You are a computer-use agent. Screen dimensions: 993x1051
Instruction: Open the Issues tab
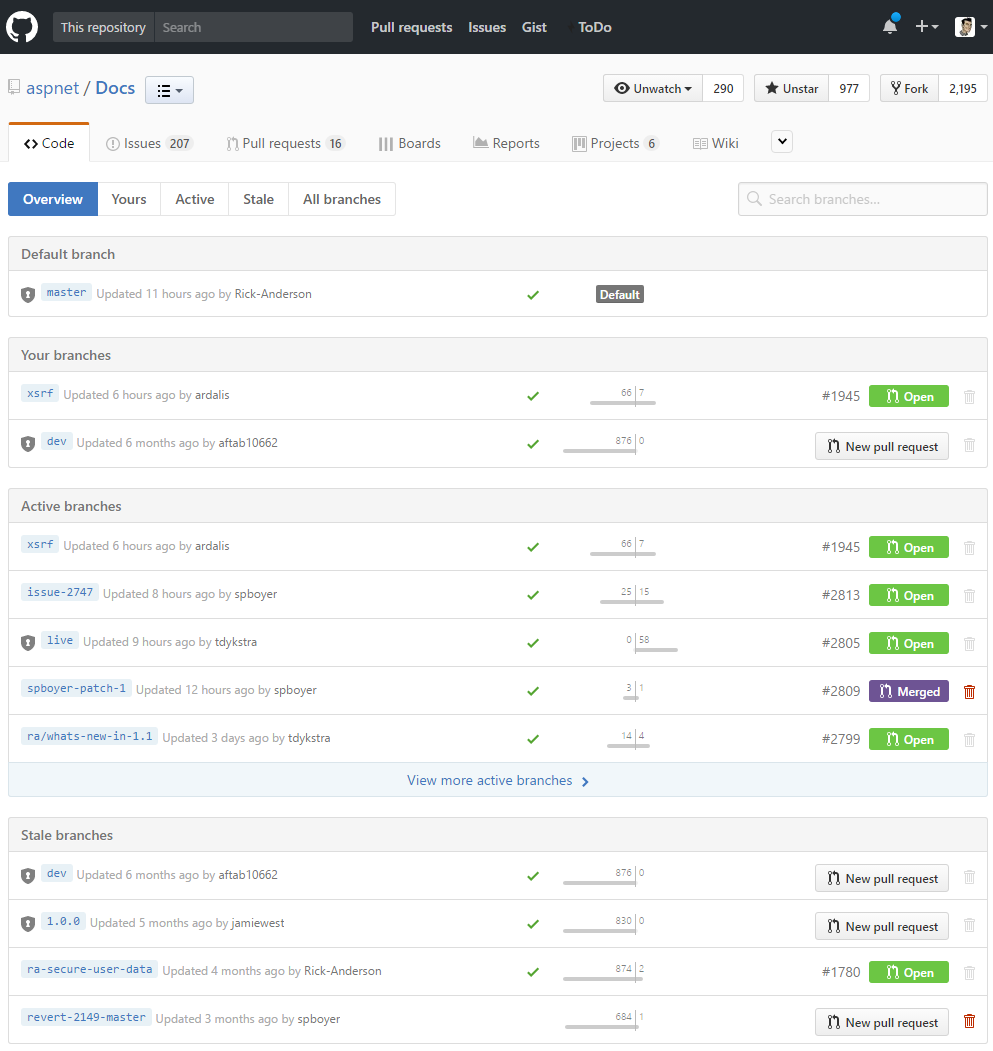[149, 143]
